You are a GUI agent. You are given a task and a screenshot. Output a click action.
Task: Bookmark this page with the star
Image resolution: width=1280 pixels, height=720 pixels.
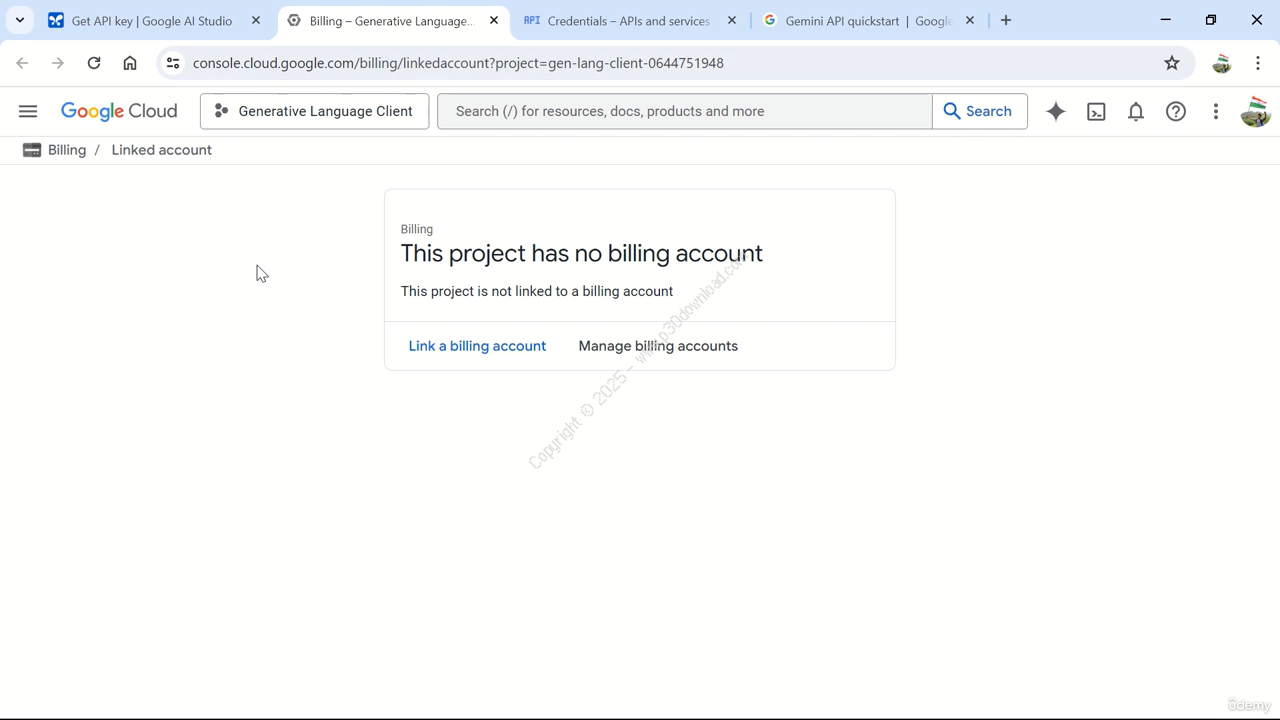1172,63
